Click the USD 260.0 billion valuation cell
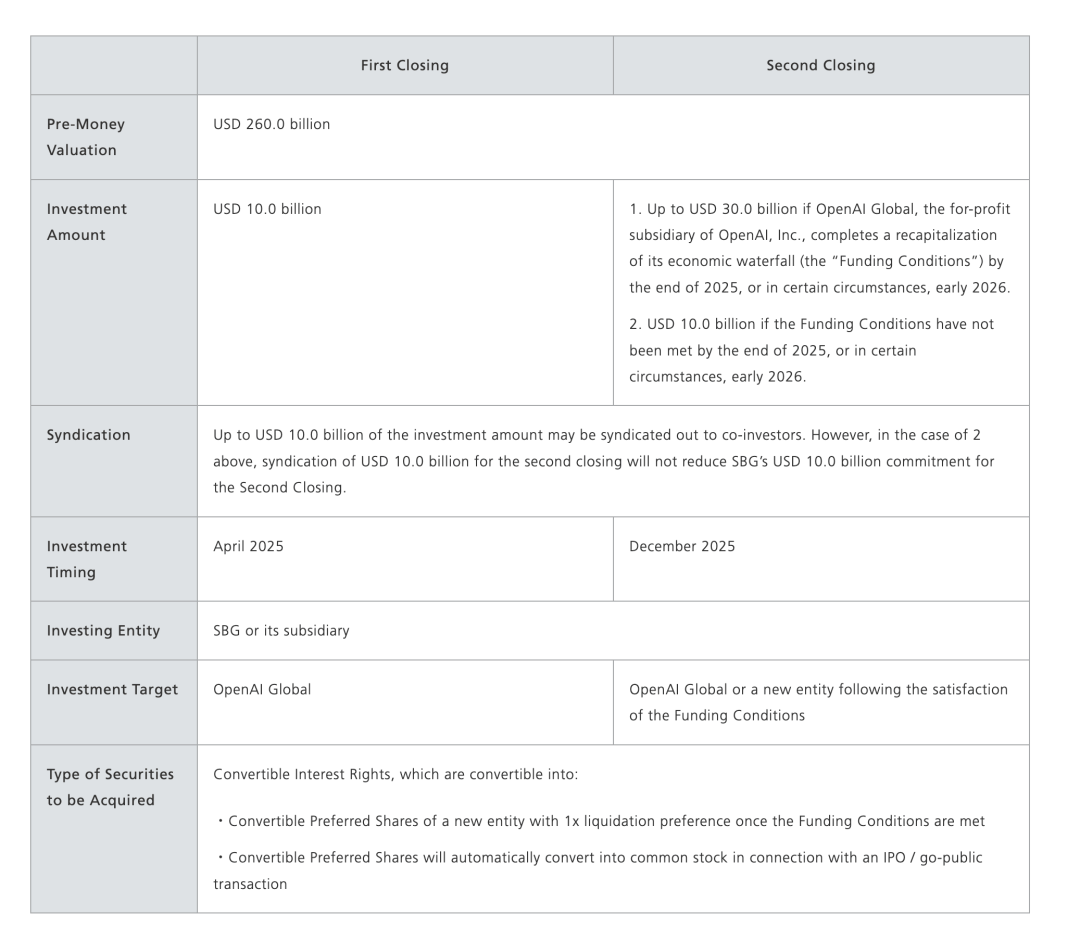Screen dimensions: 1080x940 271,125
